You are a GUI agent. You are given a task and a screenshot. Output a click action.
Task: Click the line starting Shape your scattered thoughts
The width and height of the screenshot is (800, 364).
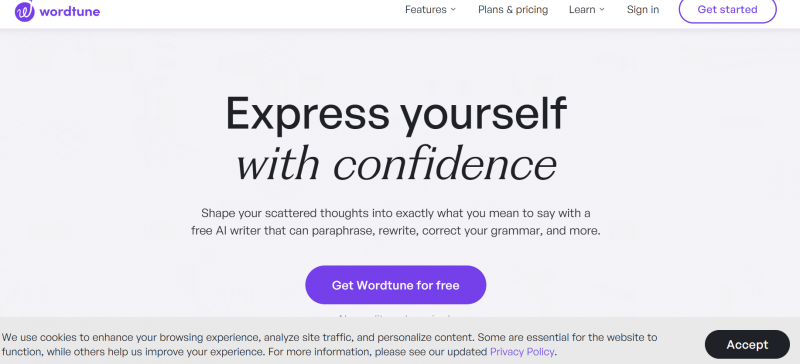[x=396, y=213]
